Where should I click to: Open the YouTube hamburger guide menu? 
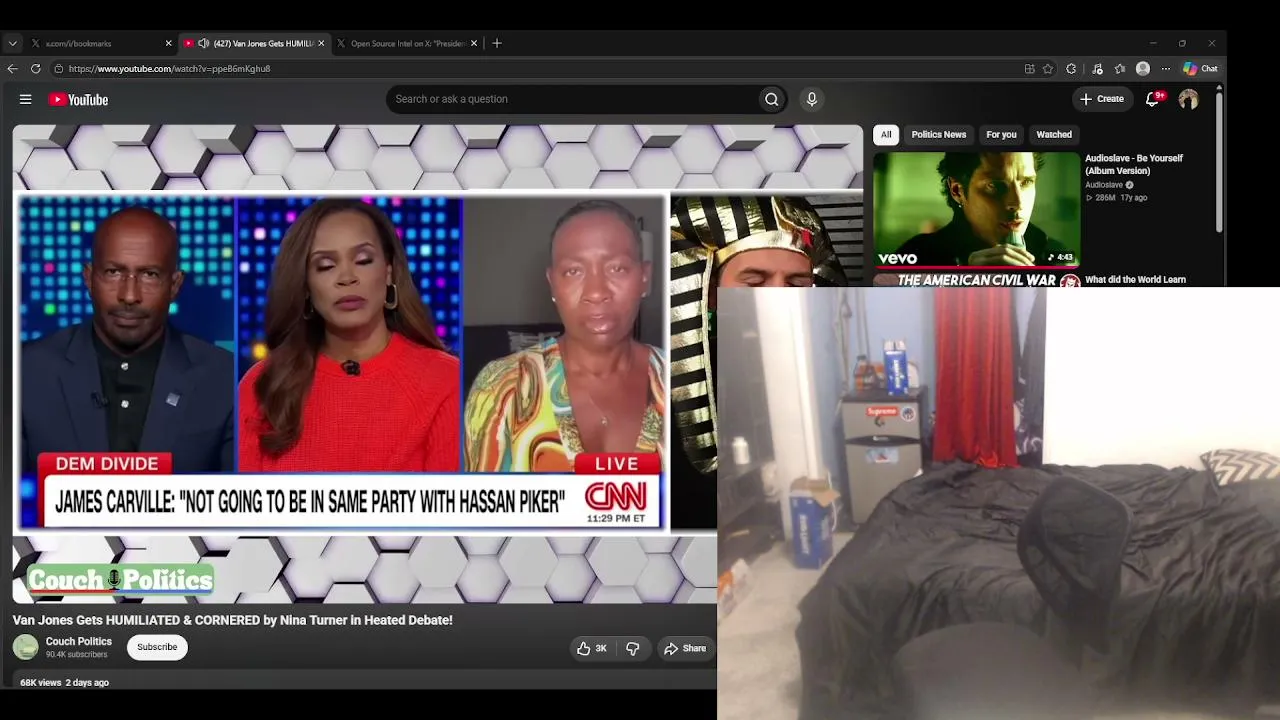coord(26,99)
